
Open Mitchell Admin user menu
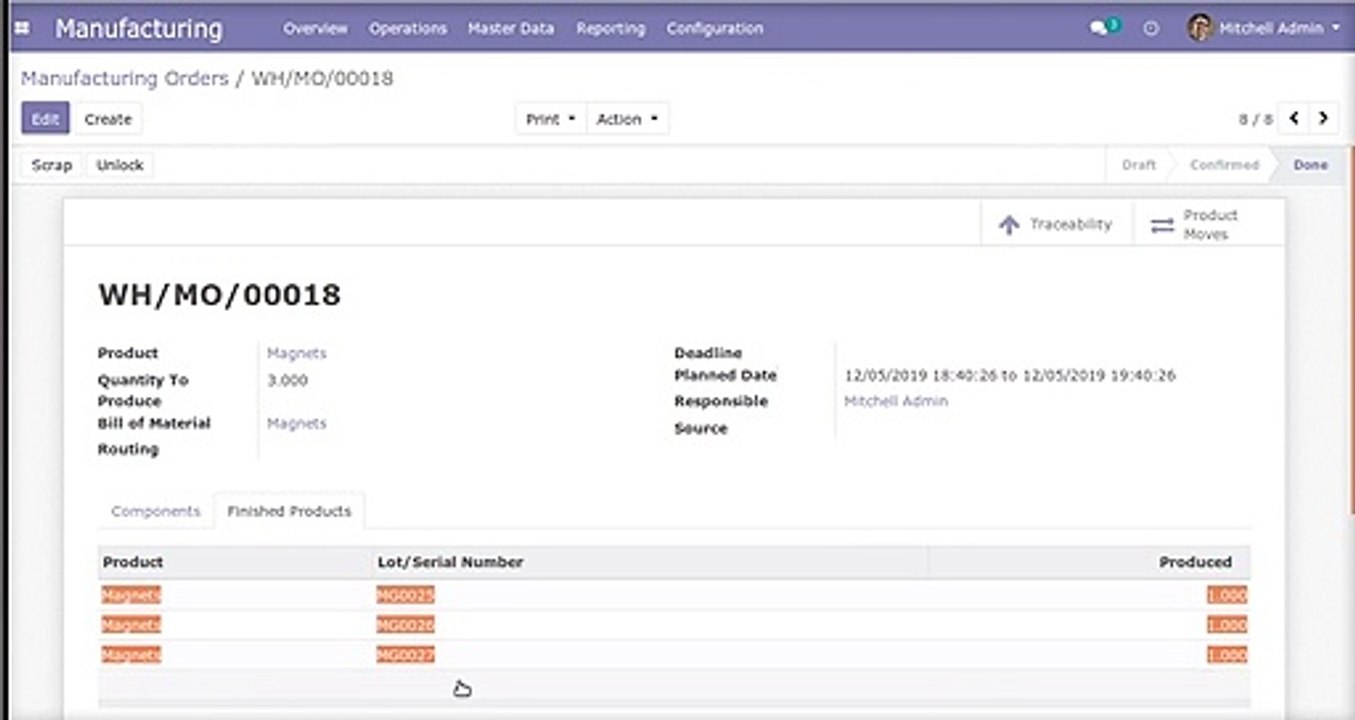[x=1264, y=28]
